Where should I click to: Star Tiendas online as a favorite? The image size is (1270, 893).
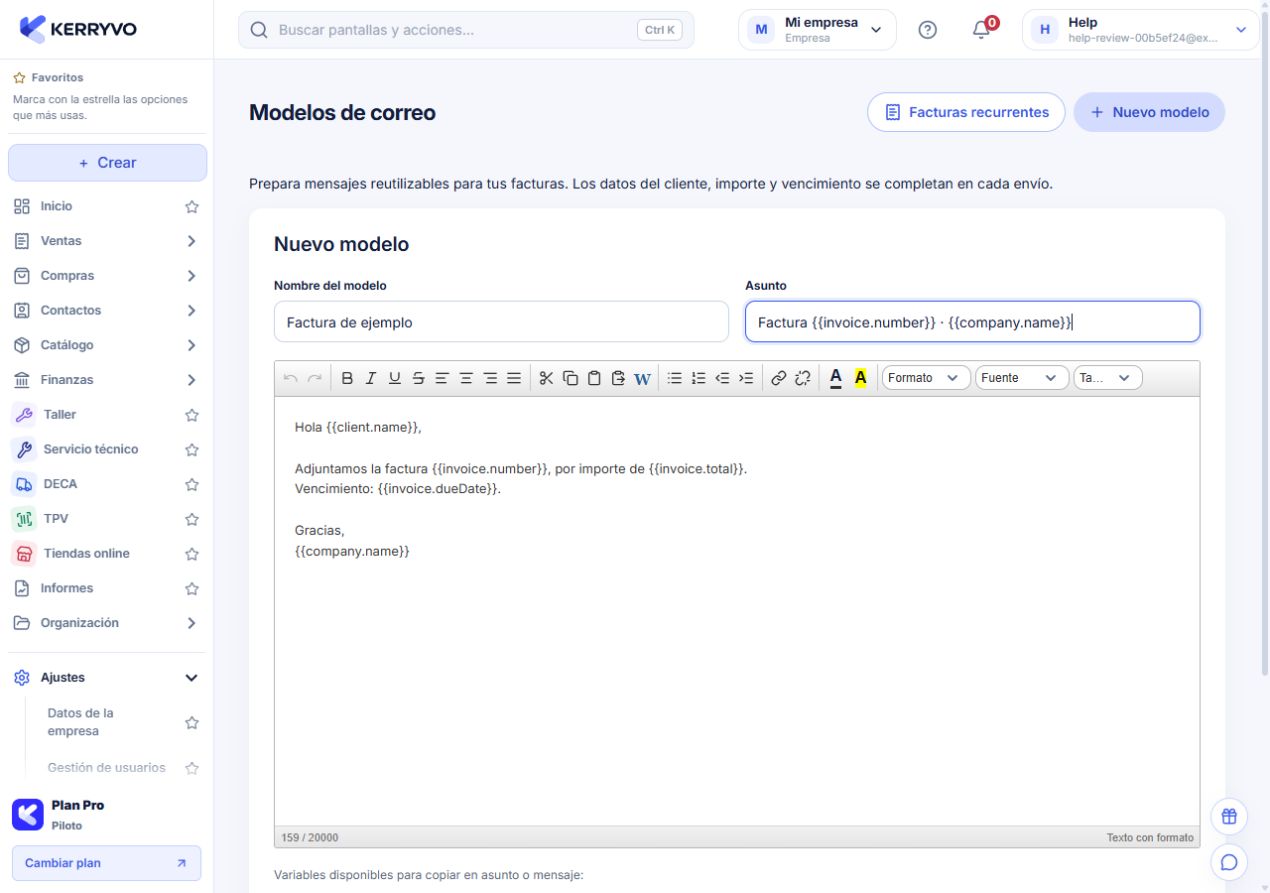point(192,554)
